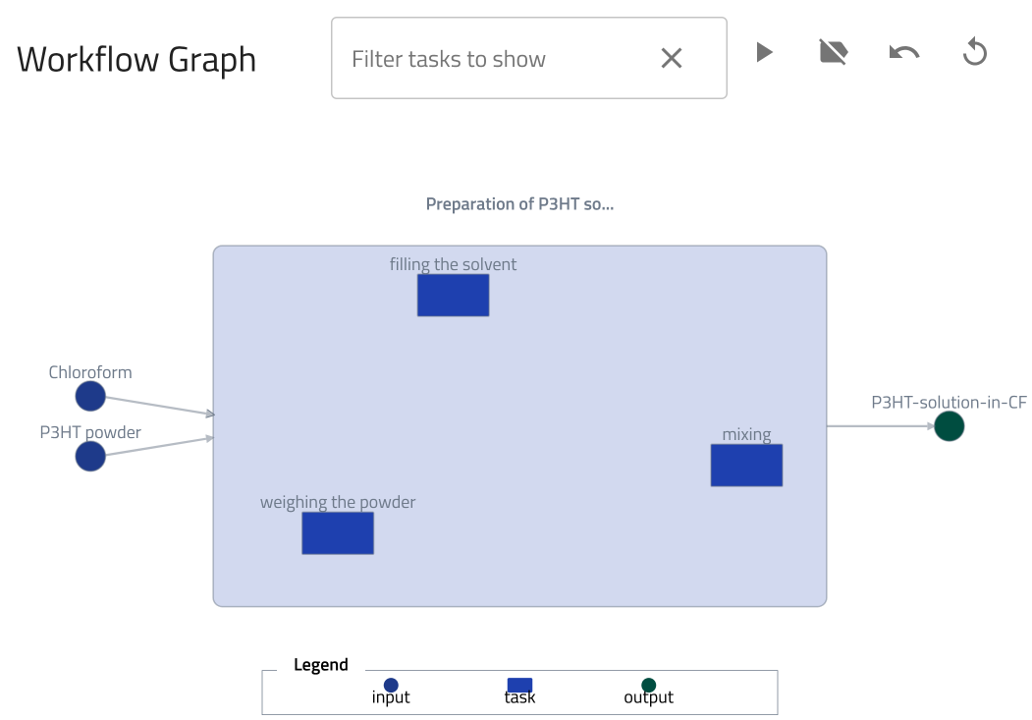The height and width of the screenshot is (720, 1032).
Task: Click the output legend circle
Action: (649, 685)
